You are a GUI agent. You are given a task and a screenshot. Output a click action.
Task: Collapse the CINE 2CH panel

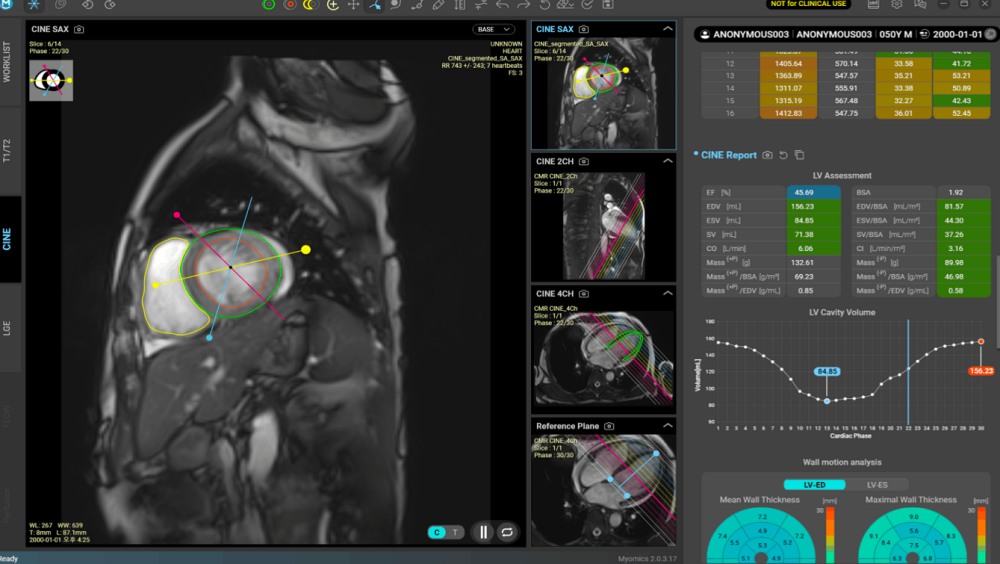pyautogui.click(x=667, y=161)
